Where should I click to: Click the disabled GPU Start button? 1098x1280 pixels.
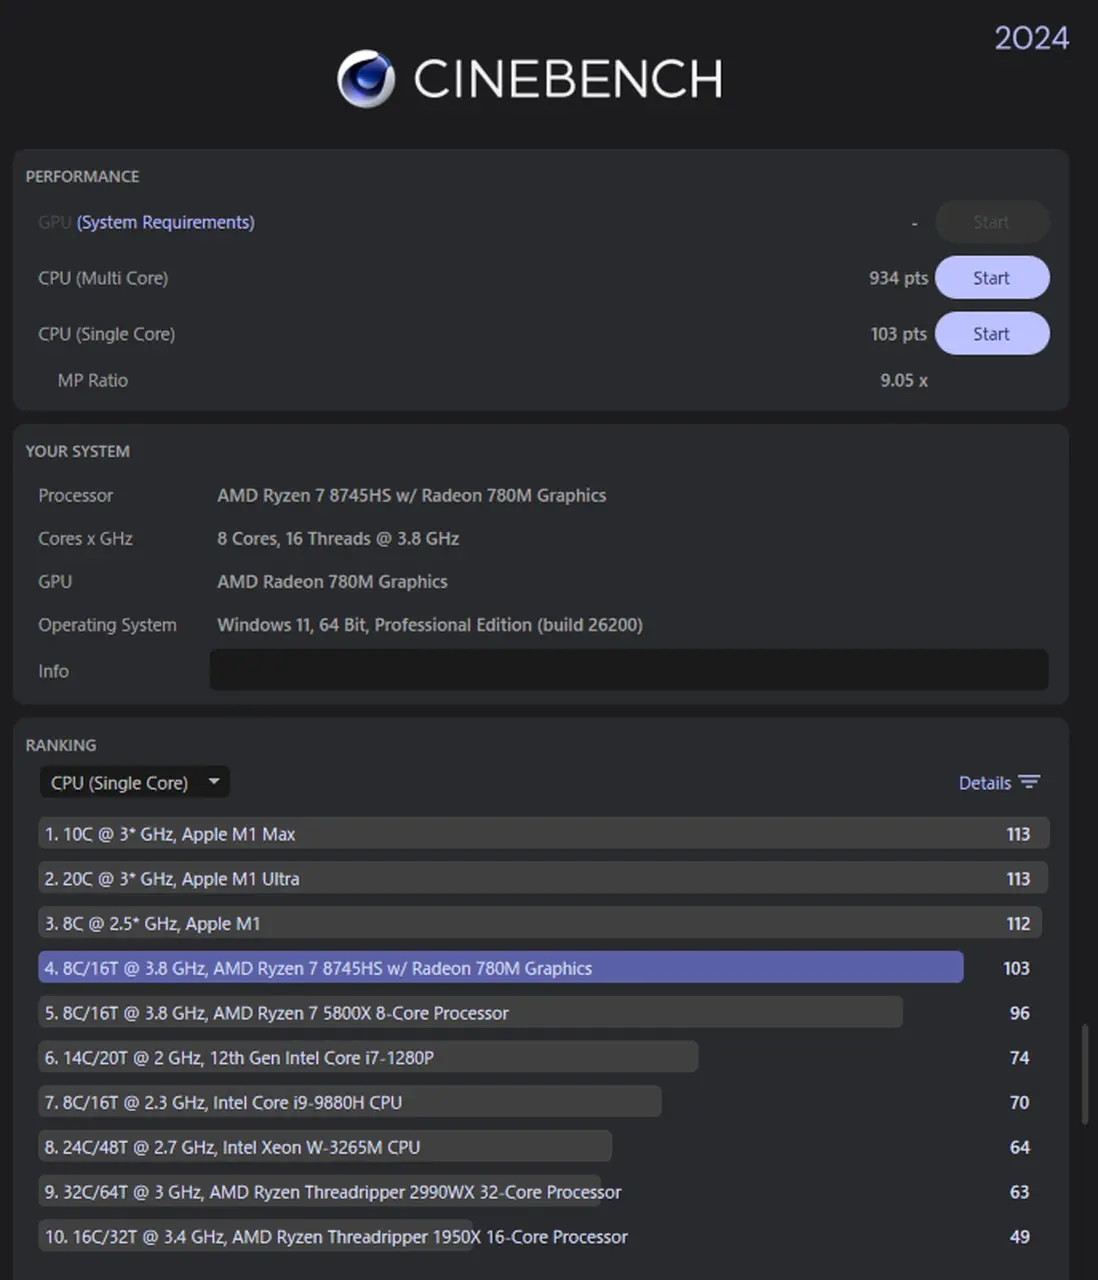(991, 221)
